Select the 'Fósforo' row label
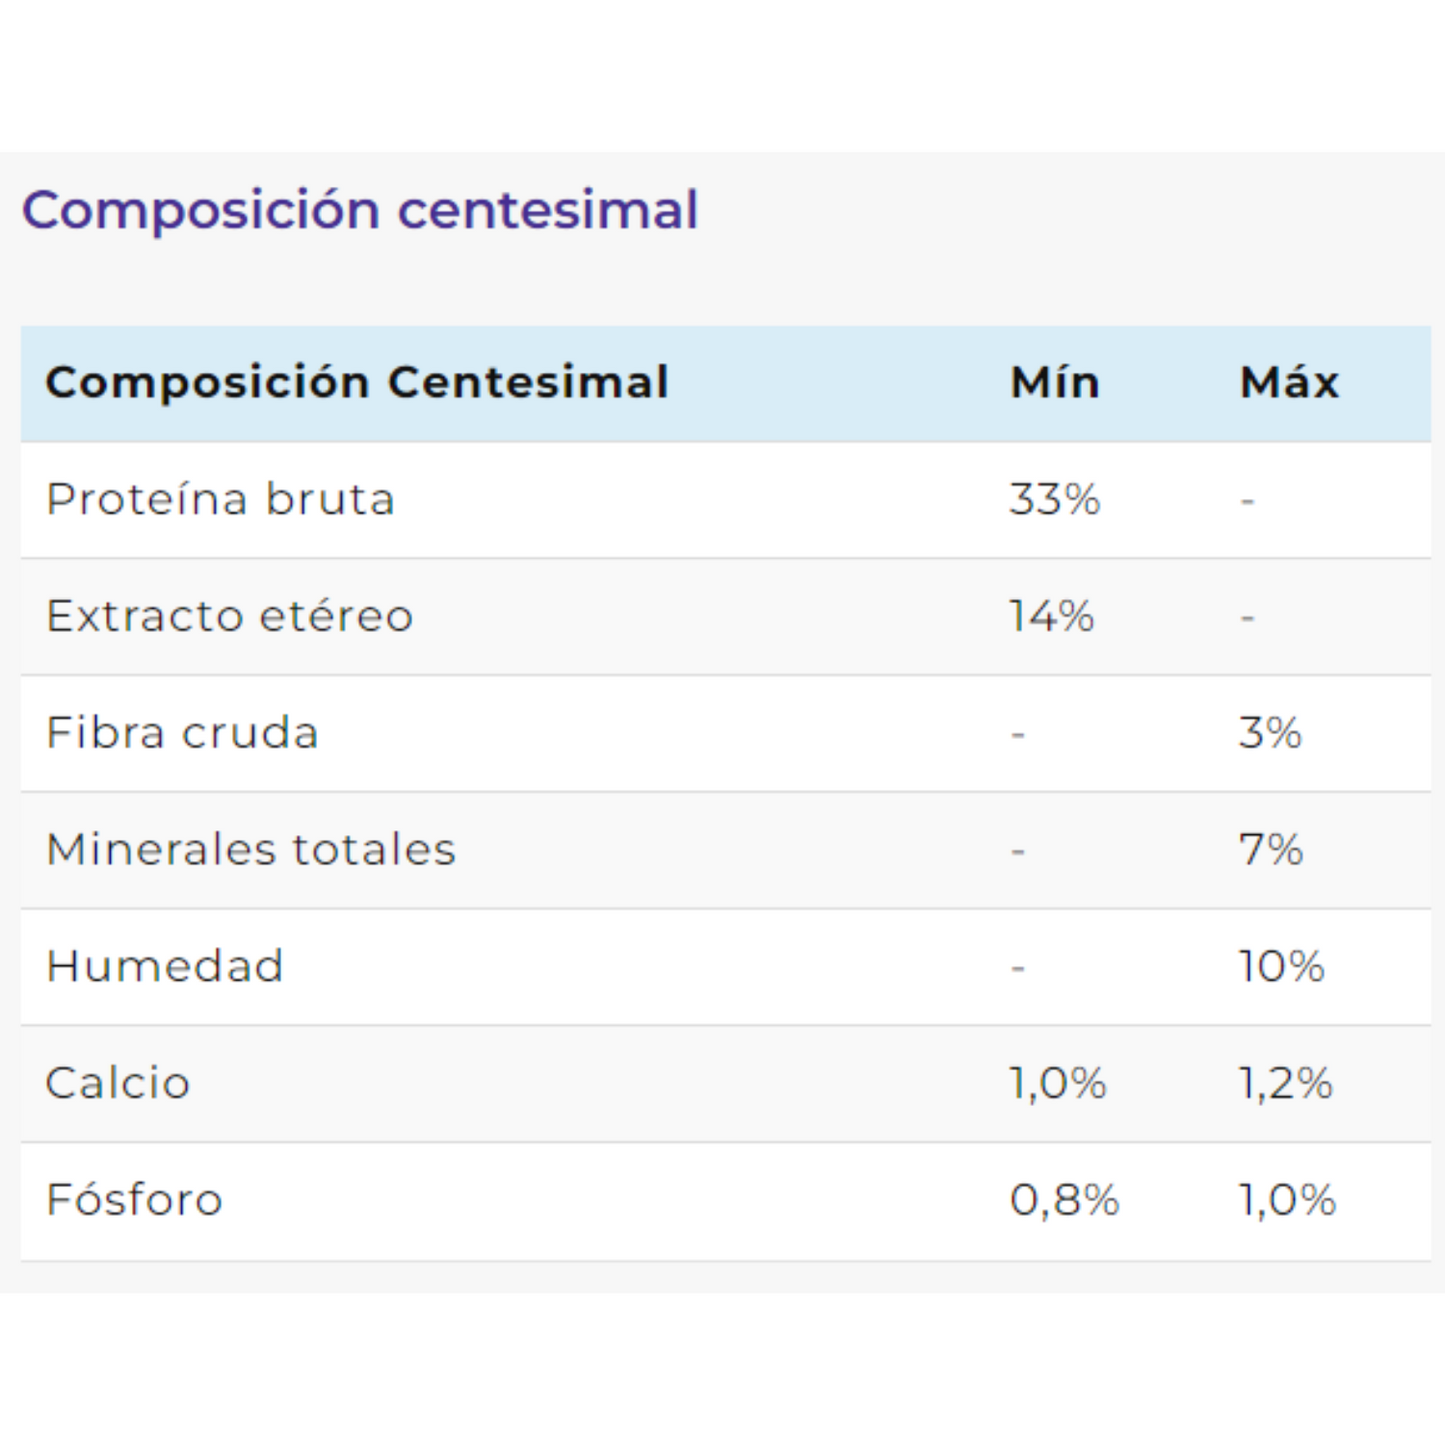 tap(134, 1200)
